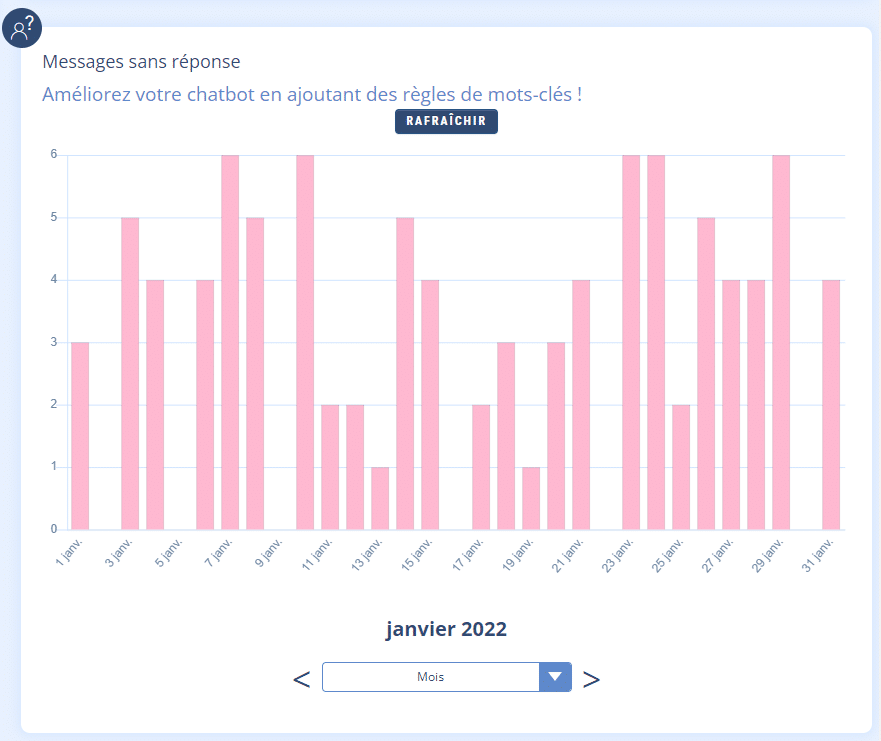Click the janvier 2022 period title
Screen dimensions: 881x741
pos(446,629)
